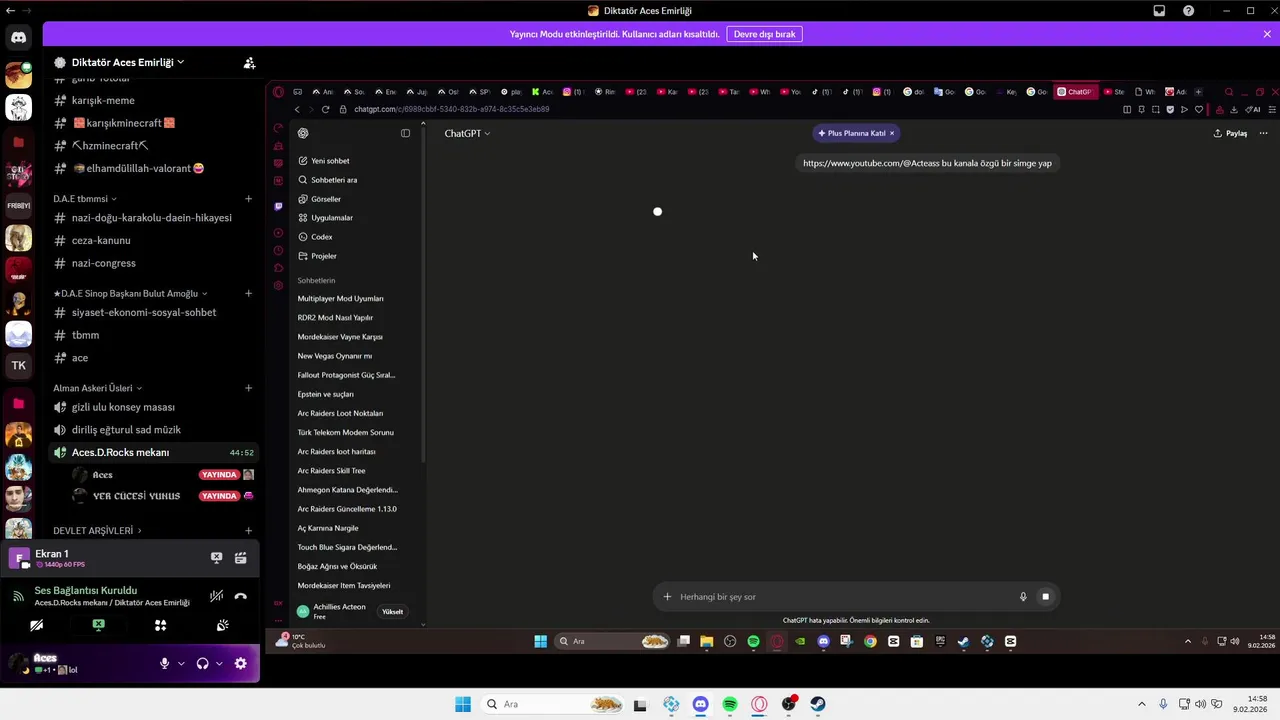
Task: Open activities shapes icon in voice panel
Action: pyautogui.click(x=160, y=625)
